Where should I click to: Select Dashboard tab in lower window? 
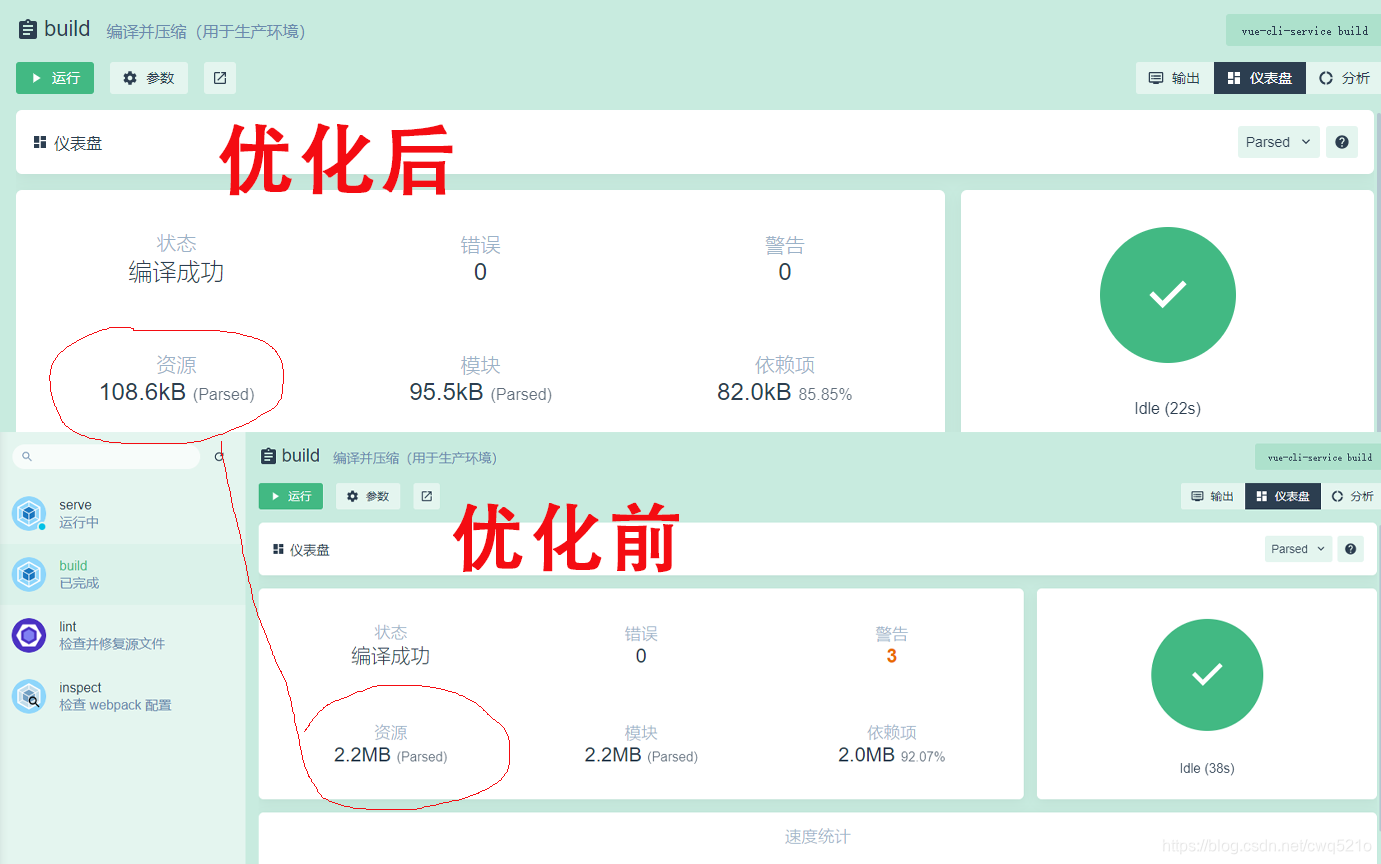1283,496
